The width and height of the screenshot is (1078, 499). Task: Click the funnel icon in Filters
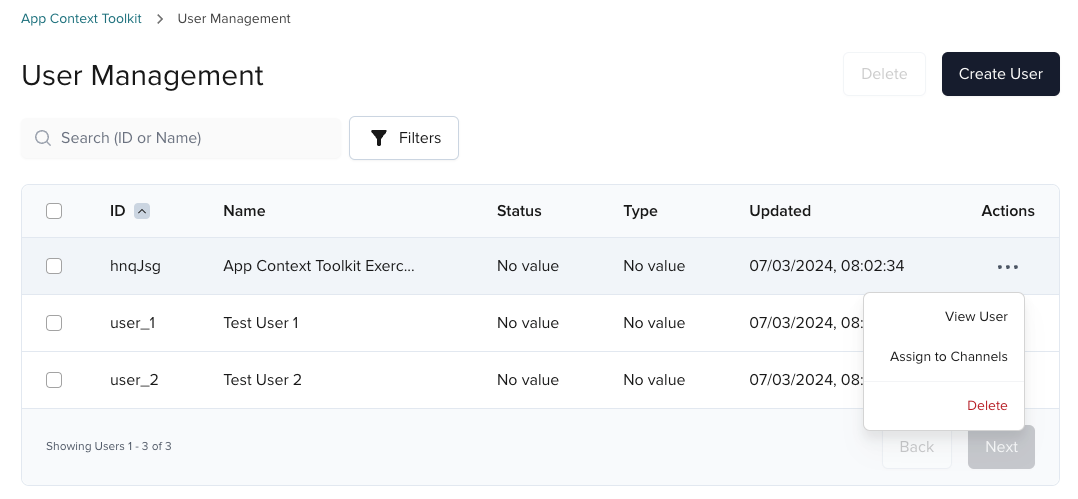pyautogui.click(x=379, y=138)
